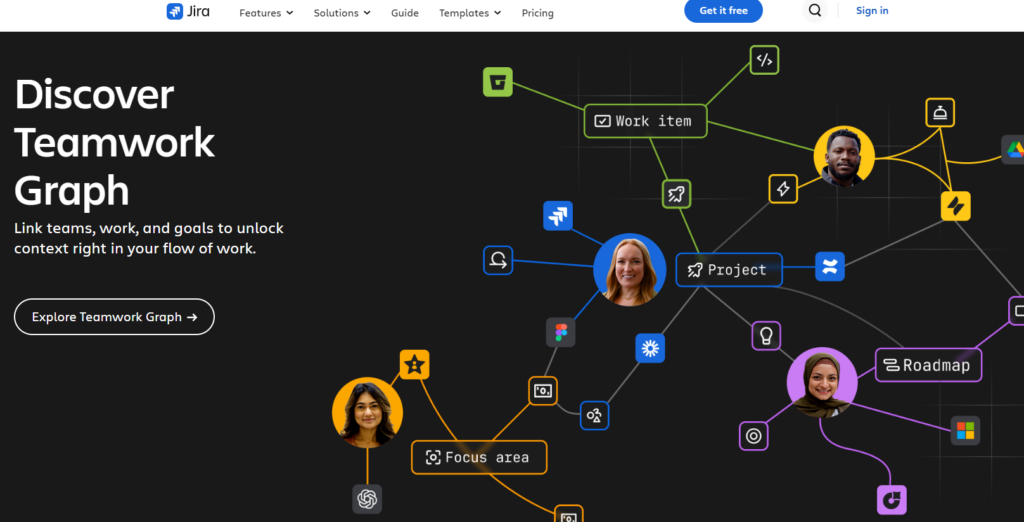Screen dimensions: 1024x522
Task: Click the Jira logo in the header
Action: coord(188,12)
